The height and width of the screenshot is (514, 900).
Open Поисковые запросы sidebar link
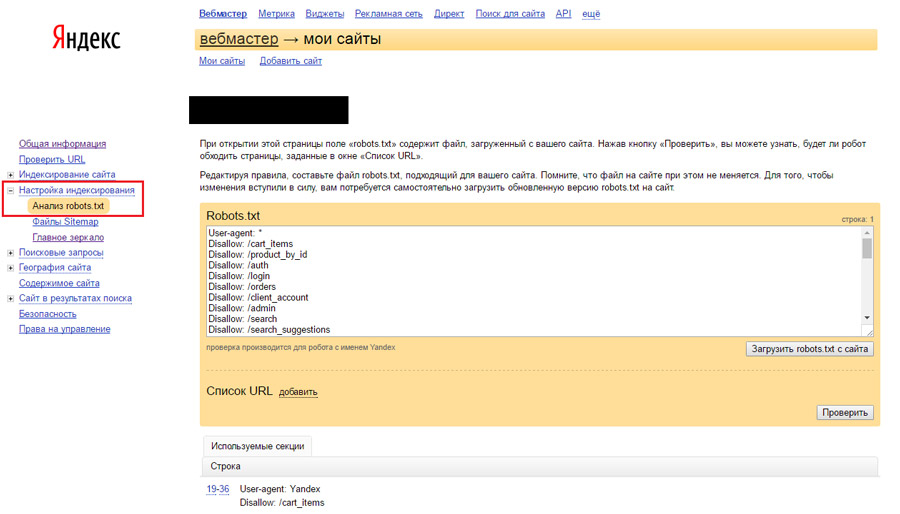[x=61, y=252]
